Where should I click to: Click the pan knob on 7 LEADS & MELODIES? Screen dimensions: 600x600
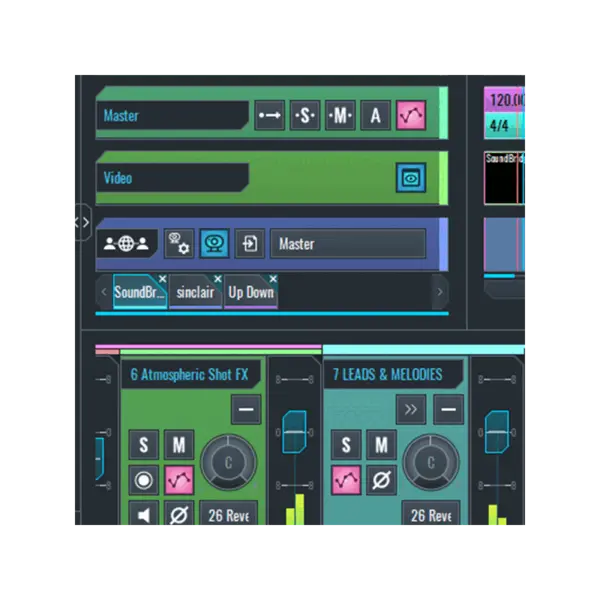pyautogui.click(x=431, y=462)
